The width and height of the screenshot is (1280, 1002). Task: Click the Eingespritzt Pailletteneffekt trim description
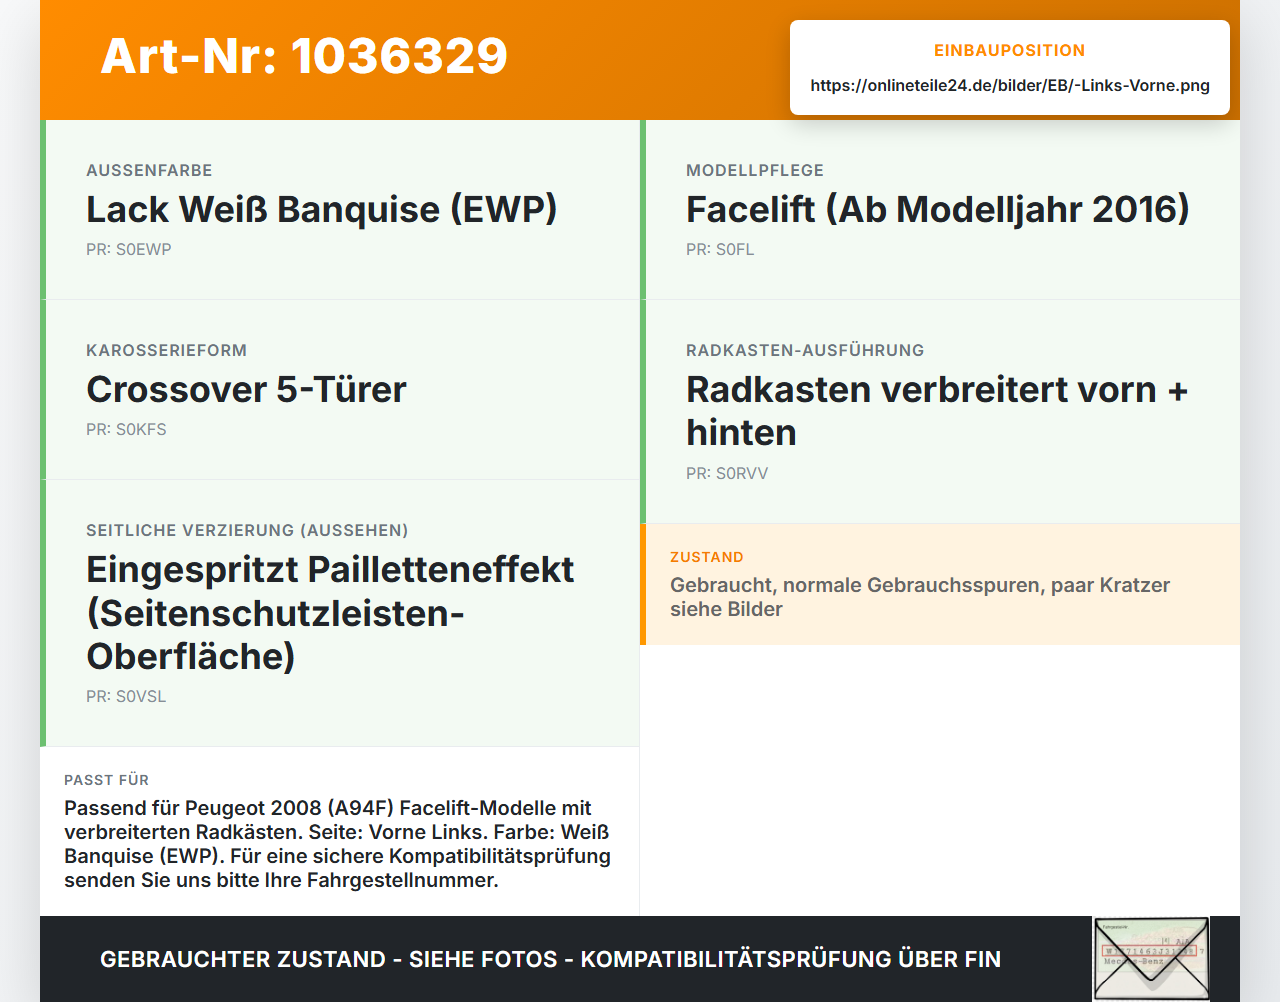[x=330, y=612]
